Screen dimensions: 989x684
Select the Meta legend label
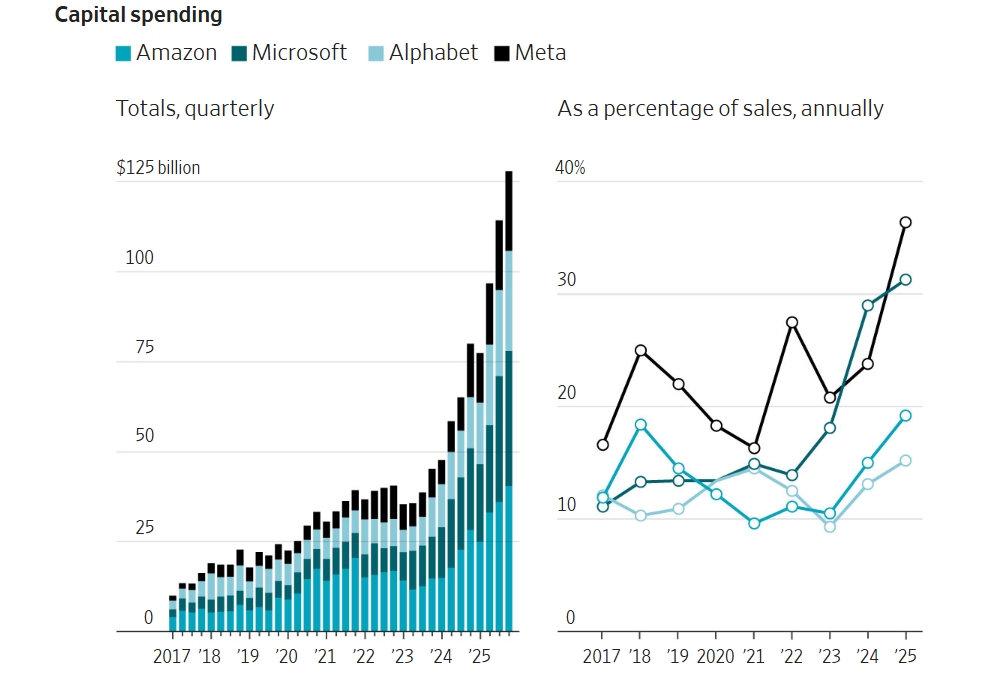pyautogui.click(x=540, y=53)
